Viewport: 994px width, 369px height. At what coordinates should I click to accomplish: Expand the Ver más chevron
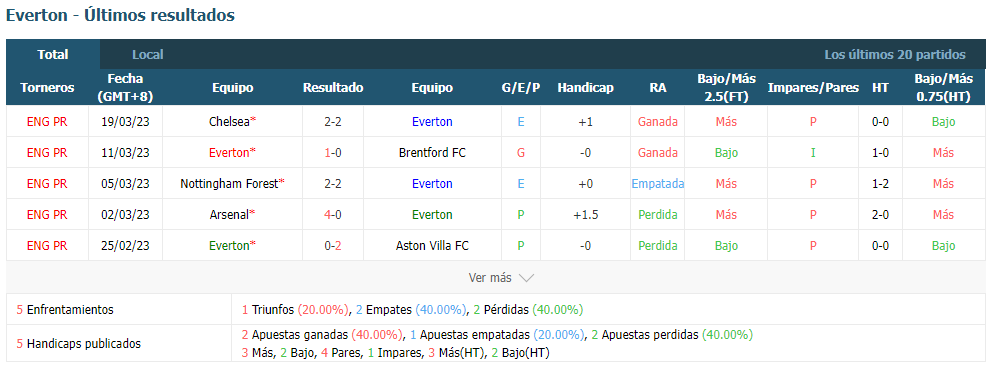click(526, 278)
